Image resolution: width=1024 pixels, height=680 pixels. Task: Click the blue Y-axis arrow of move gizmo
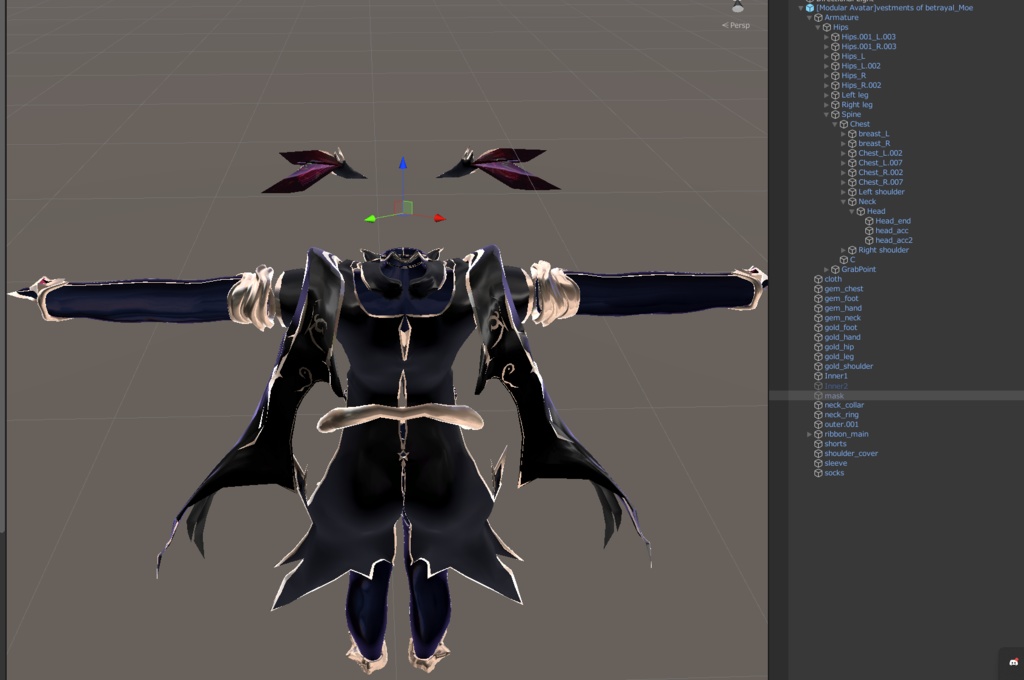[x=403, y=163]
